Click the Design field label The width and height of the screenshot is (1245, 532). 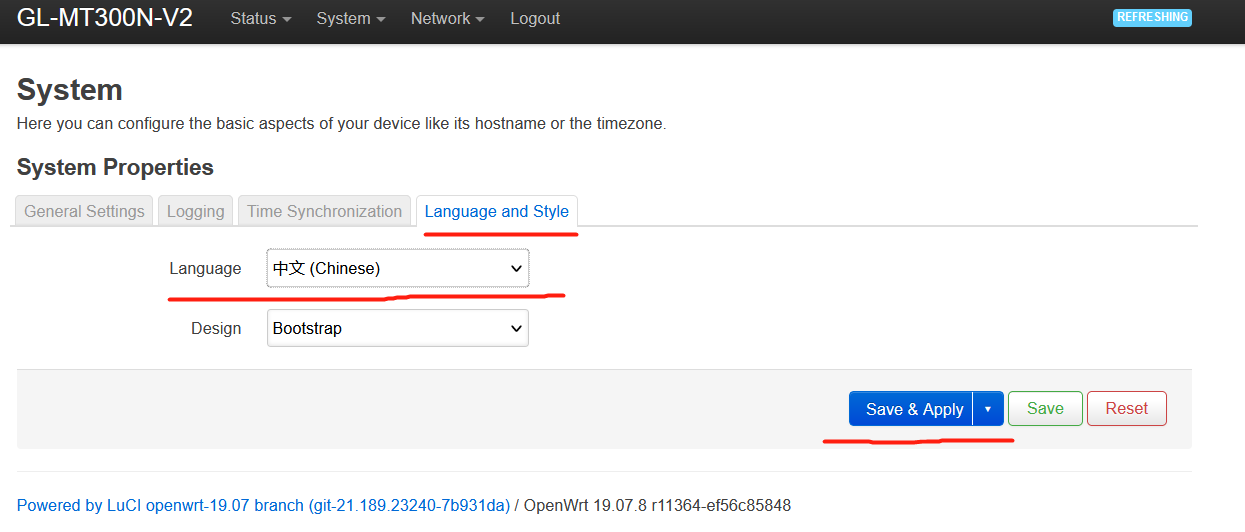coord(216,328)
